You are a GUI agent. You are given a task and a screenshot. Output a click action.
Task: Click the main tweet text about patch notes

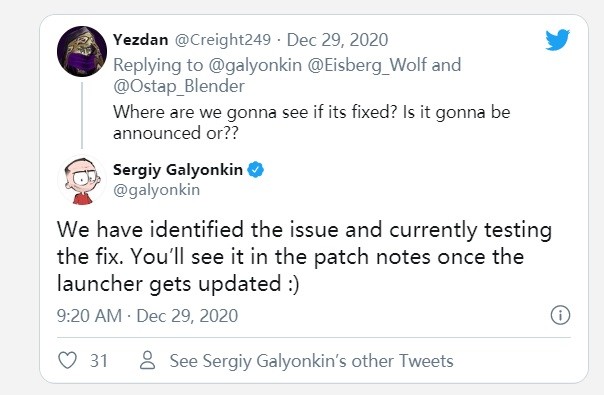[304, 257]
